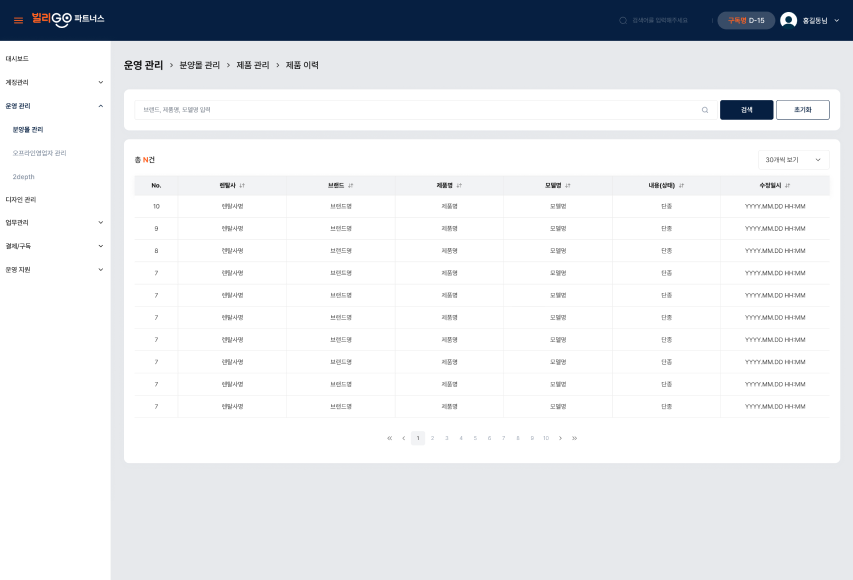Click the 브랜드, 제품명, 모델명 search input
The width and height of the screenshot is (853, 580).
[x=426, y=110]
